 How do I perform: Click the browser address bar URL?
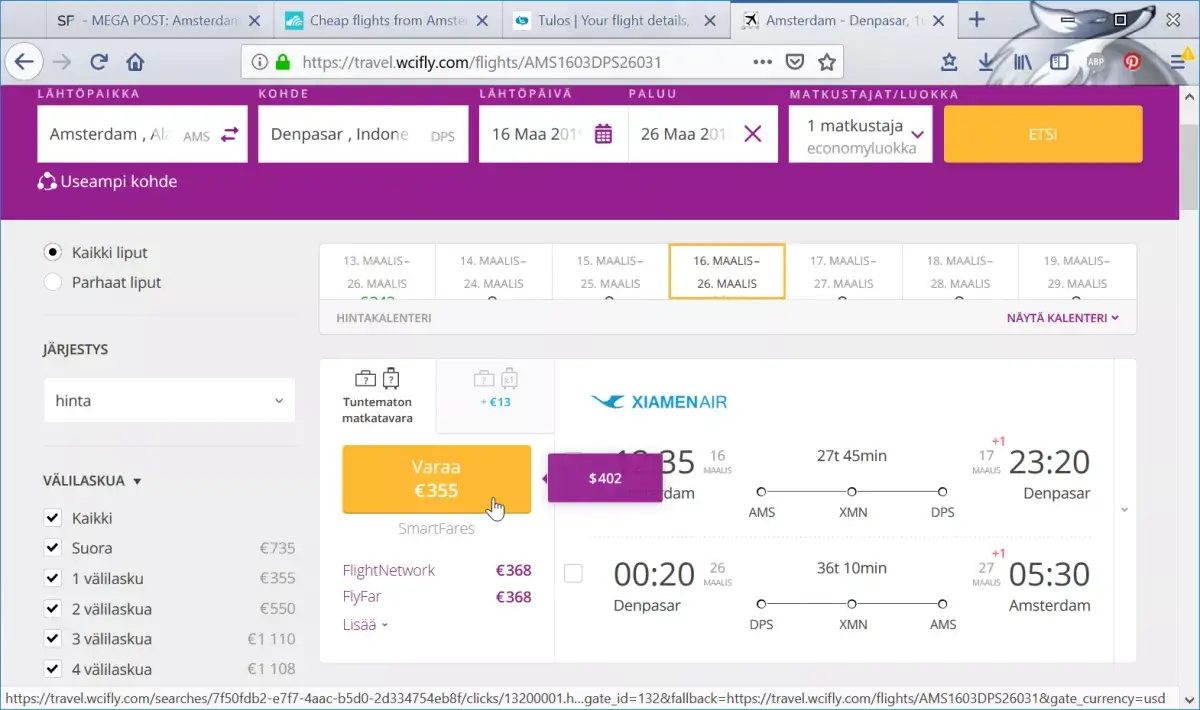click(x=481, y=62)
